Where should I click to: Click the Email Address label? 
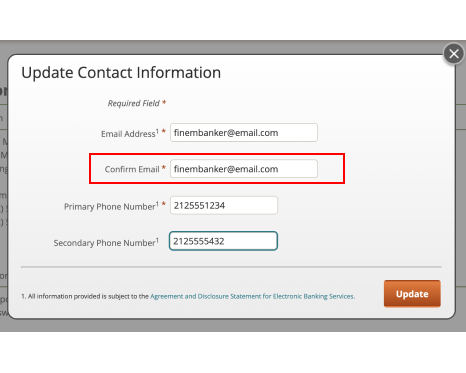coord(130,134)
